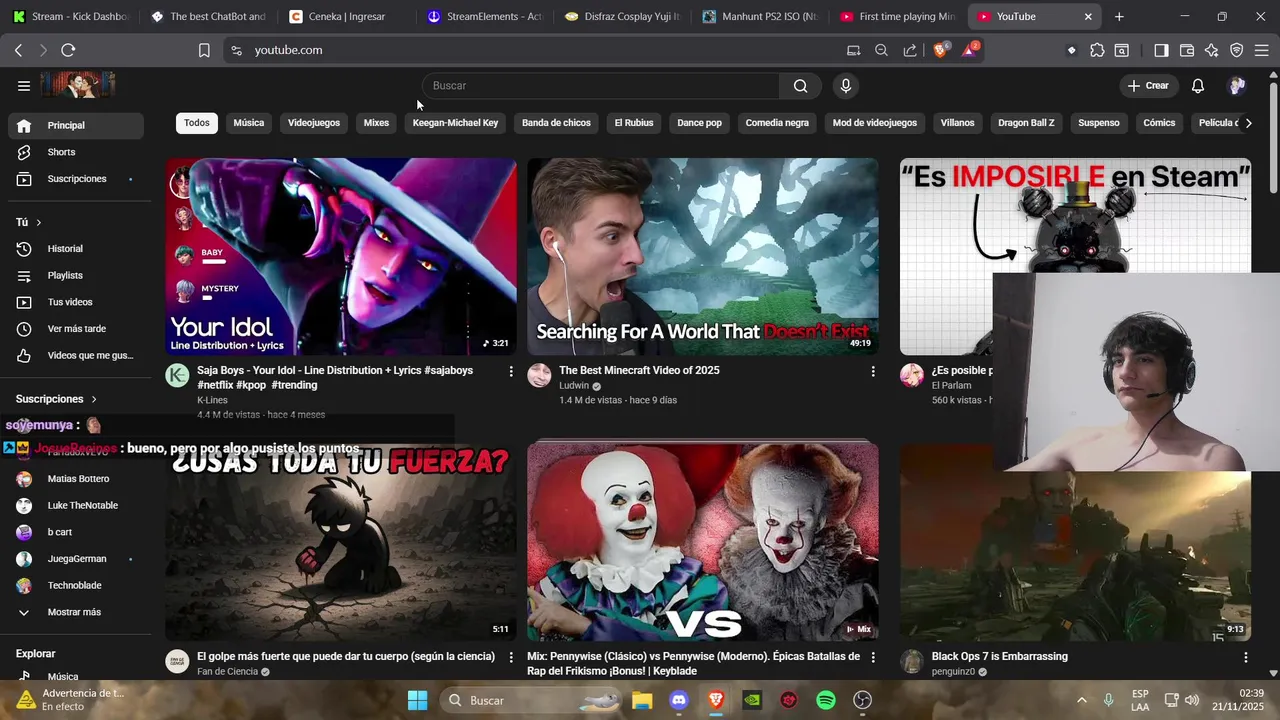The height and width of the screenshot is (720, 1280).
Task: Select the El Rubius filter chip
Action: pyautogui.click(x=634, y=123)
